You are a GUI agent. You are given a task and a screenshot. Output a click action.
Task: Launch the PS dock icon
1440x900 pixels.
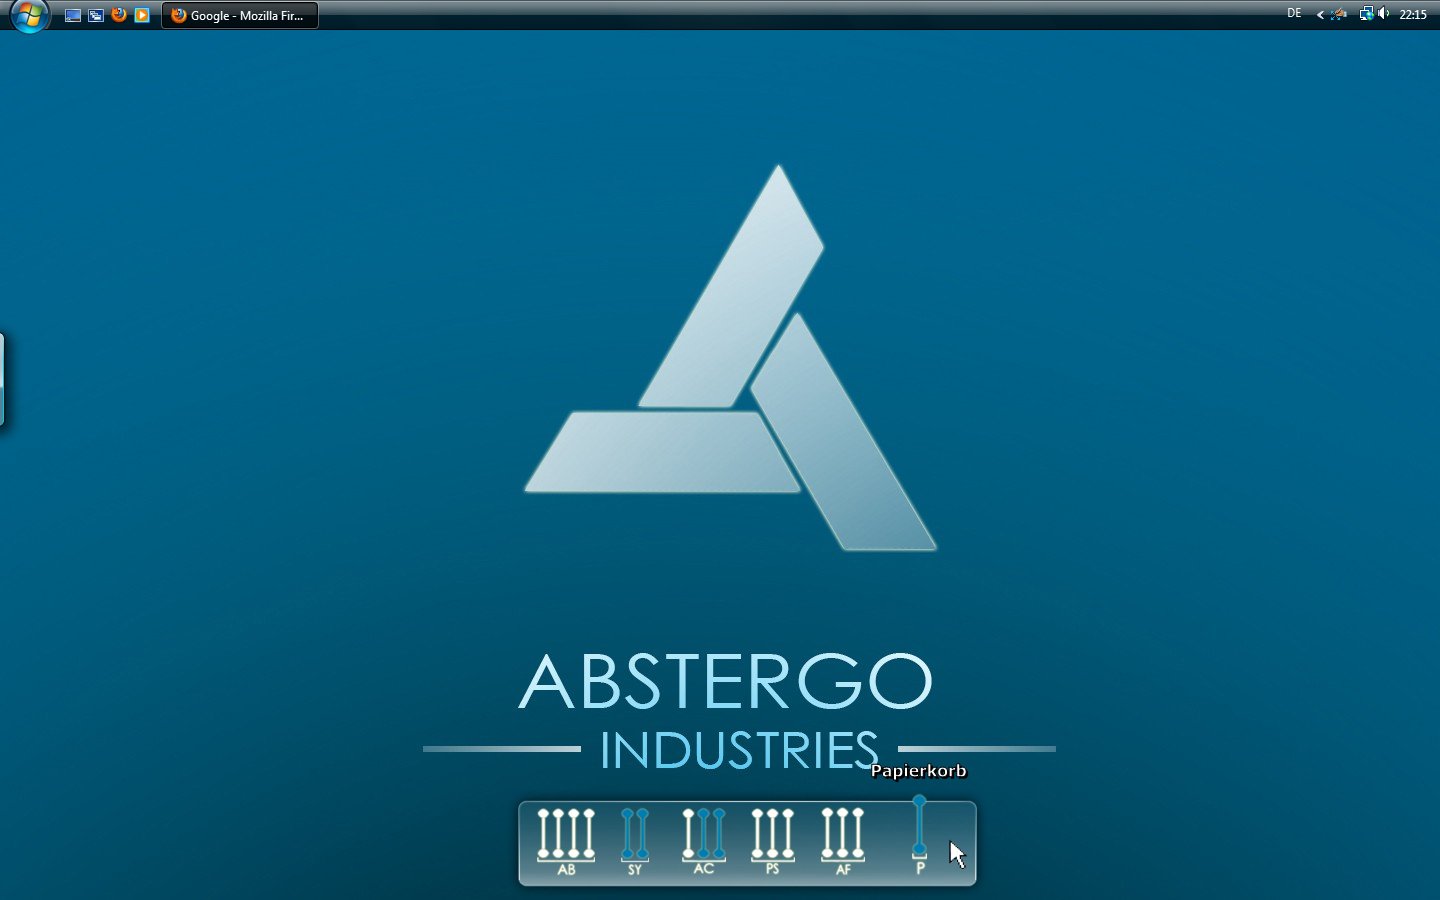coord(772,842)
